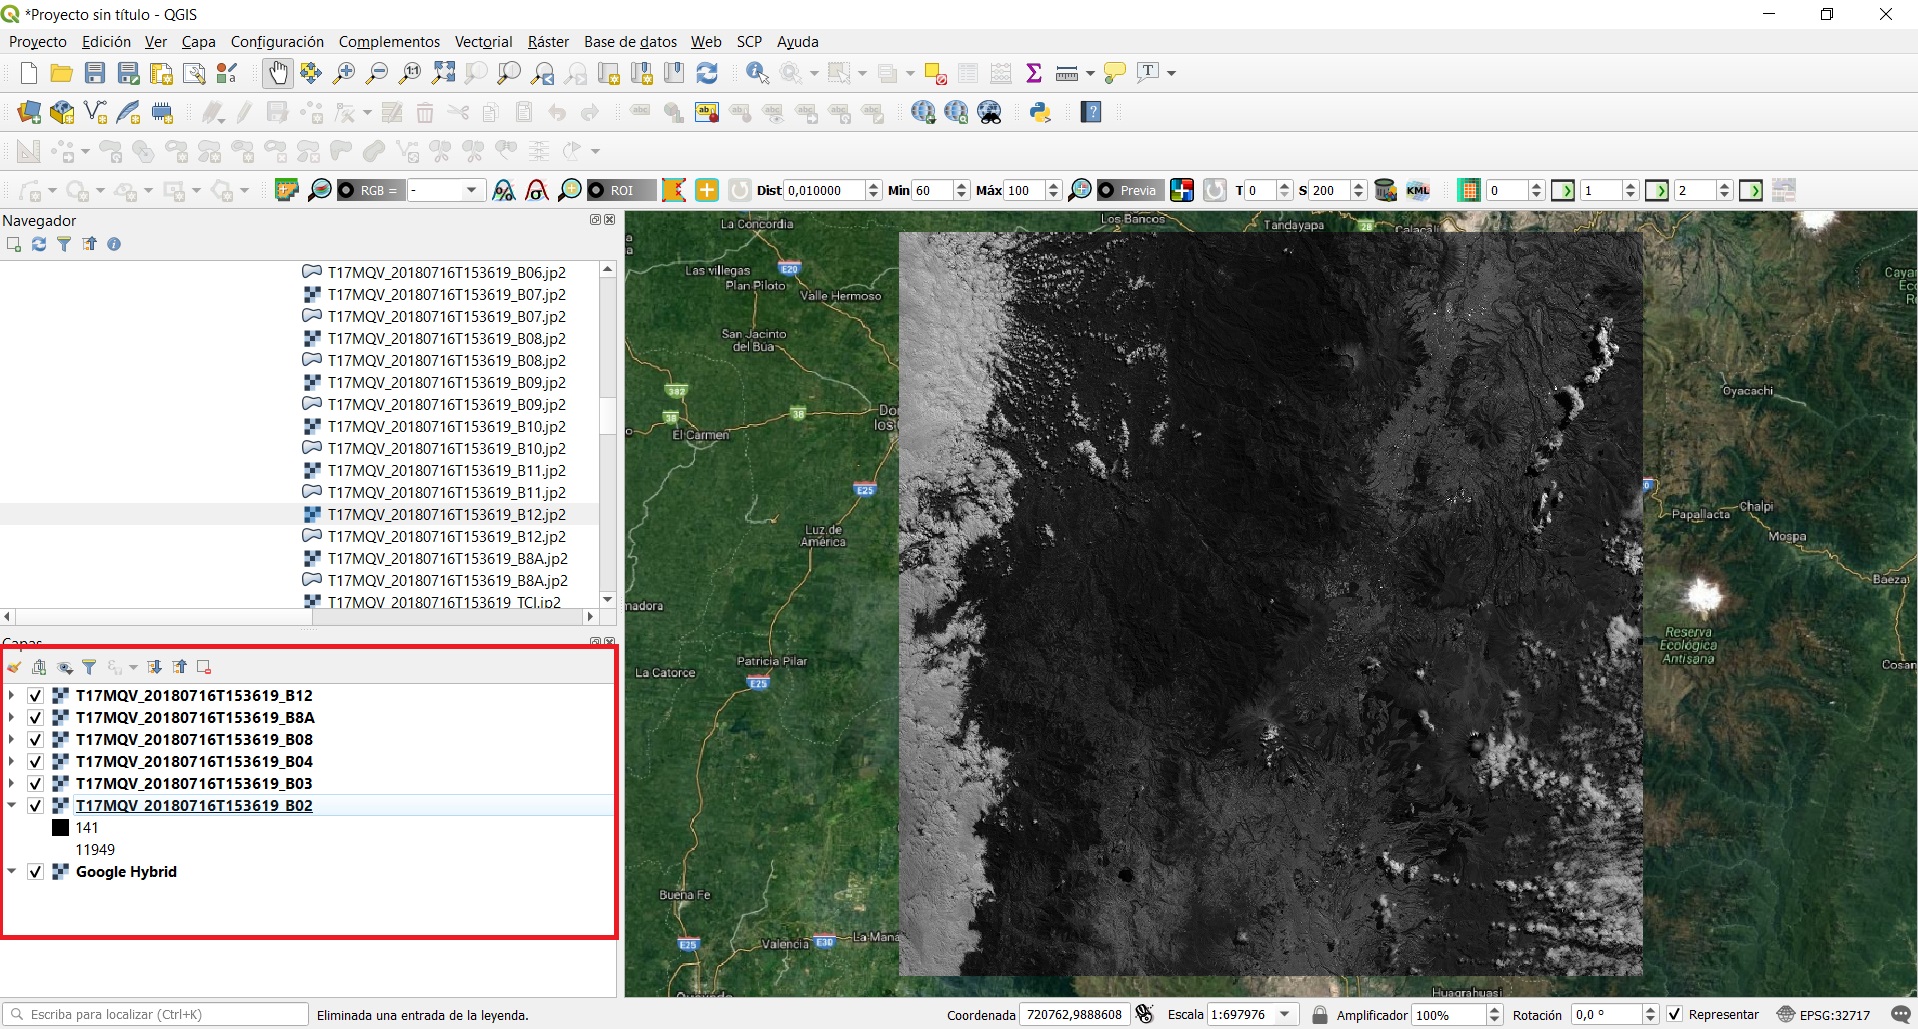Click the SCP create ROI plus button

point(707,190)
